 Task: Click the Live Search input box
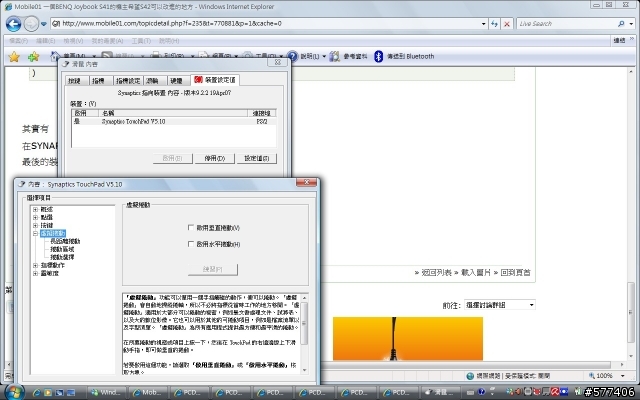[x=567, y=24]
